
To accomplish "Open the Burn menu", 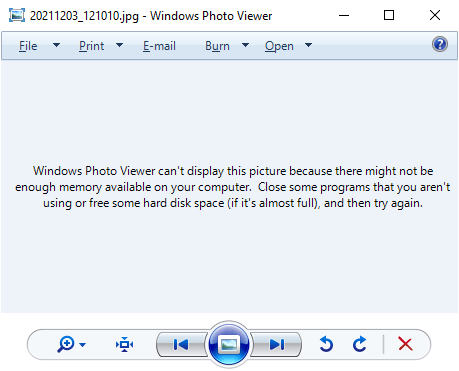I will [217, 46].
